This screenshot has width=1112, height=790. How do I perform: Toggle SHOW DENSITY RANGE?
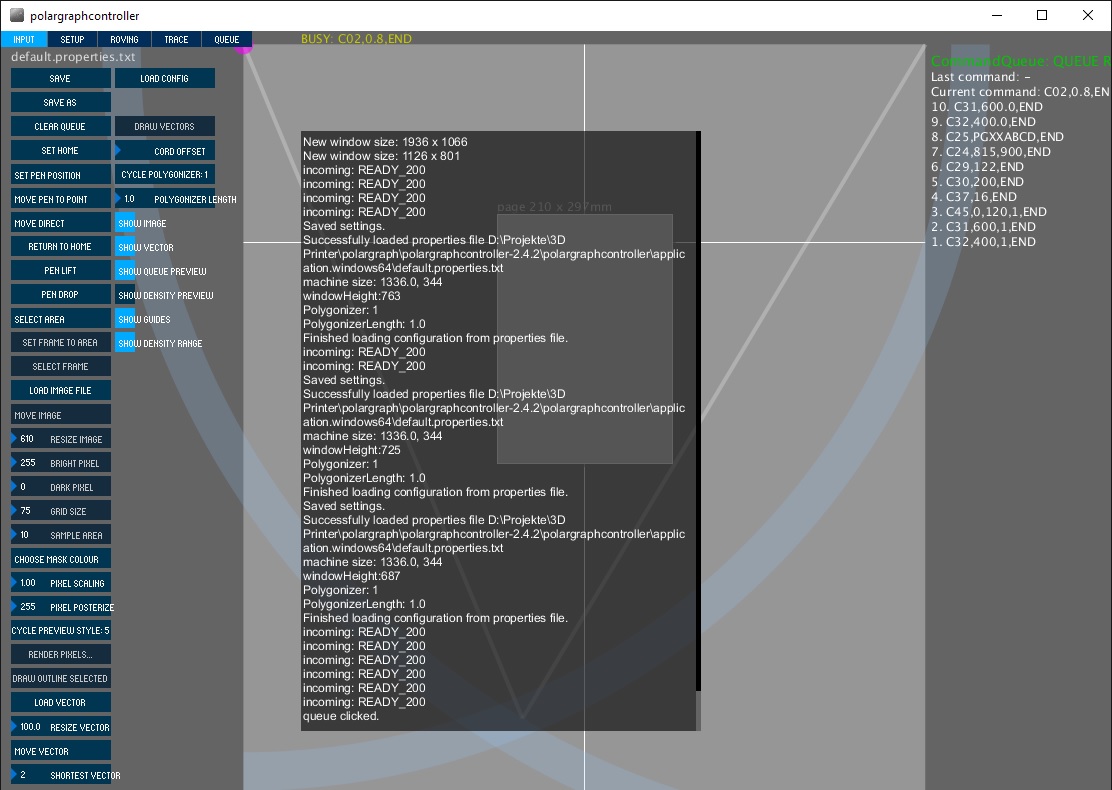[124, 343]
